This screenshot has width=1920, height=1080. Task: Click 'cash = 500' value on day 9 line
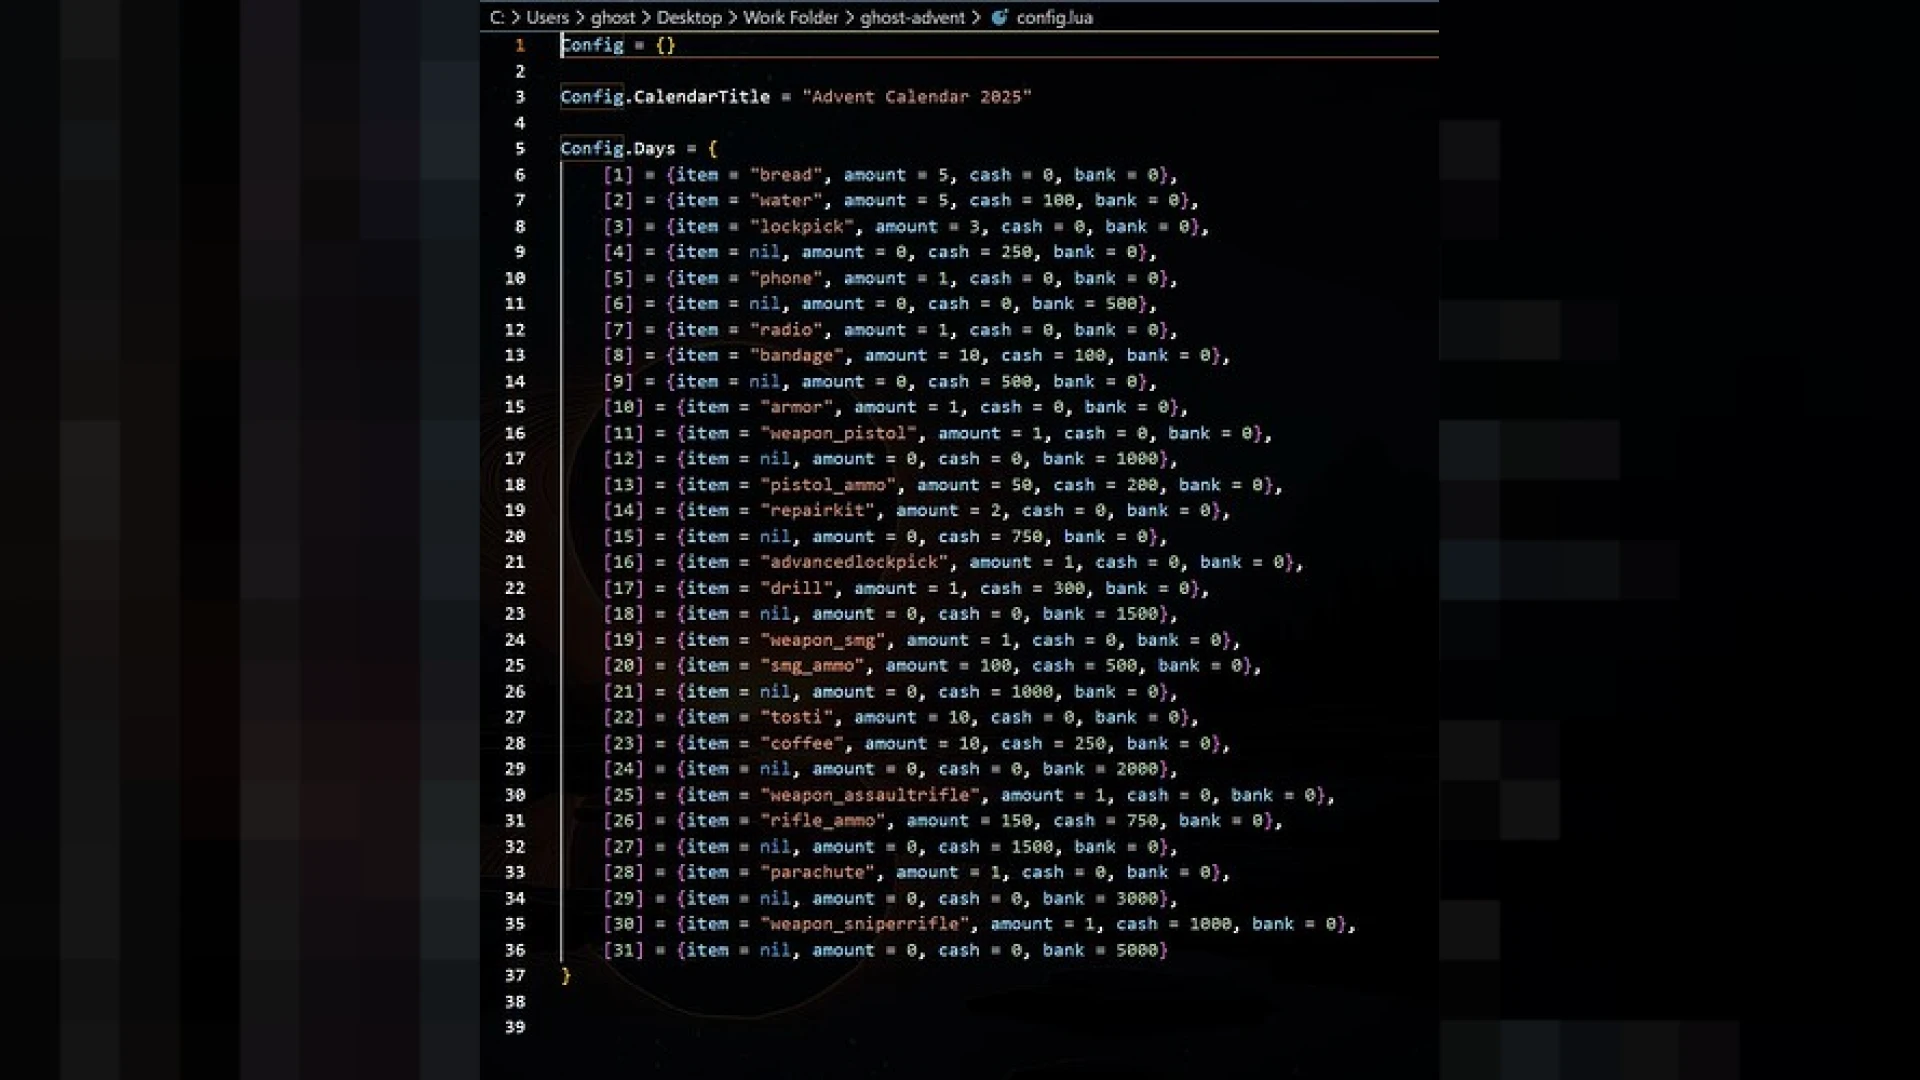click(980, 381)
